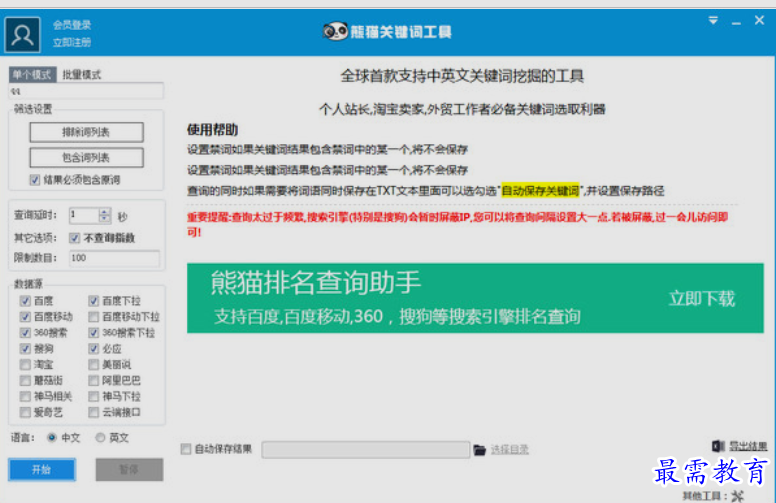Open the 立即注册 register link

tap(72, 42)
